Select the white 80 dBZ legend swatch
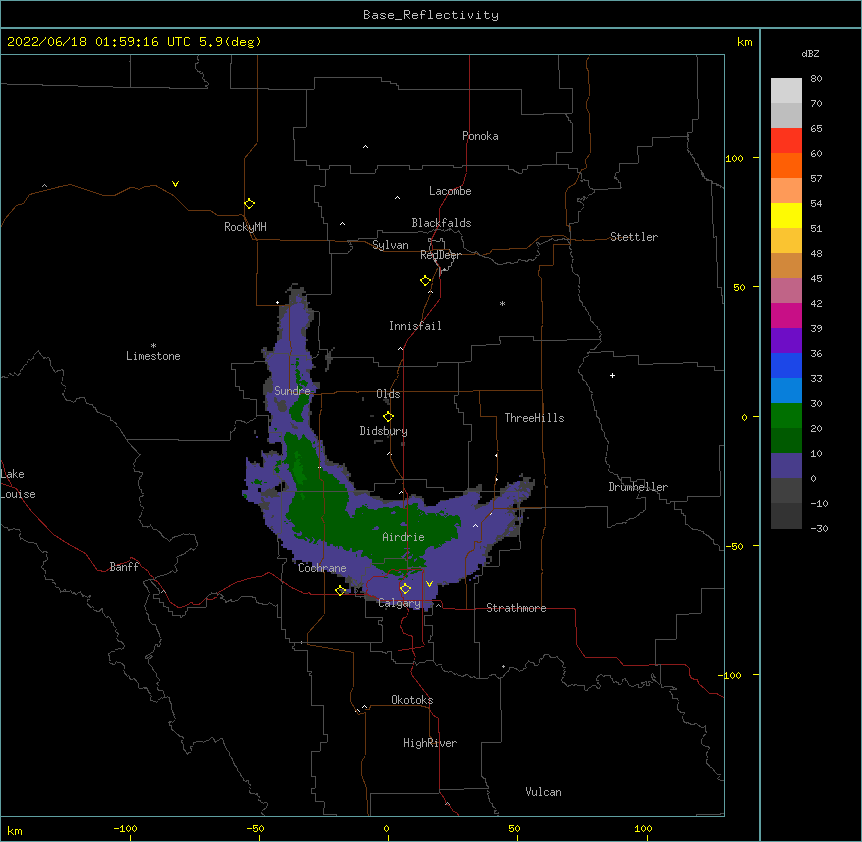This screenshot has height=842, width=862. [786, 90]
